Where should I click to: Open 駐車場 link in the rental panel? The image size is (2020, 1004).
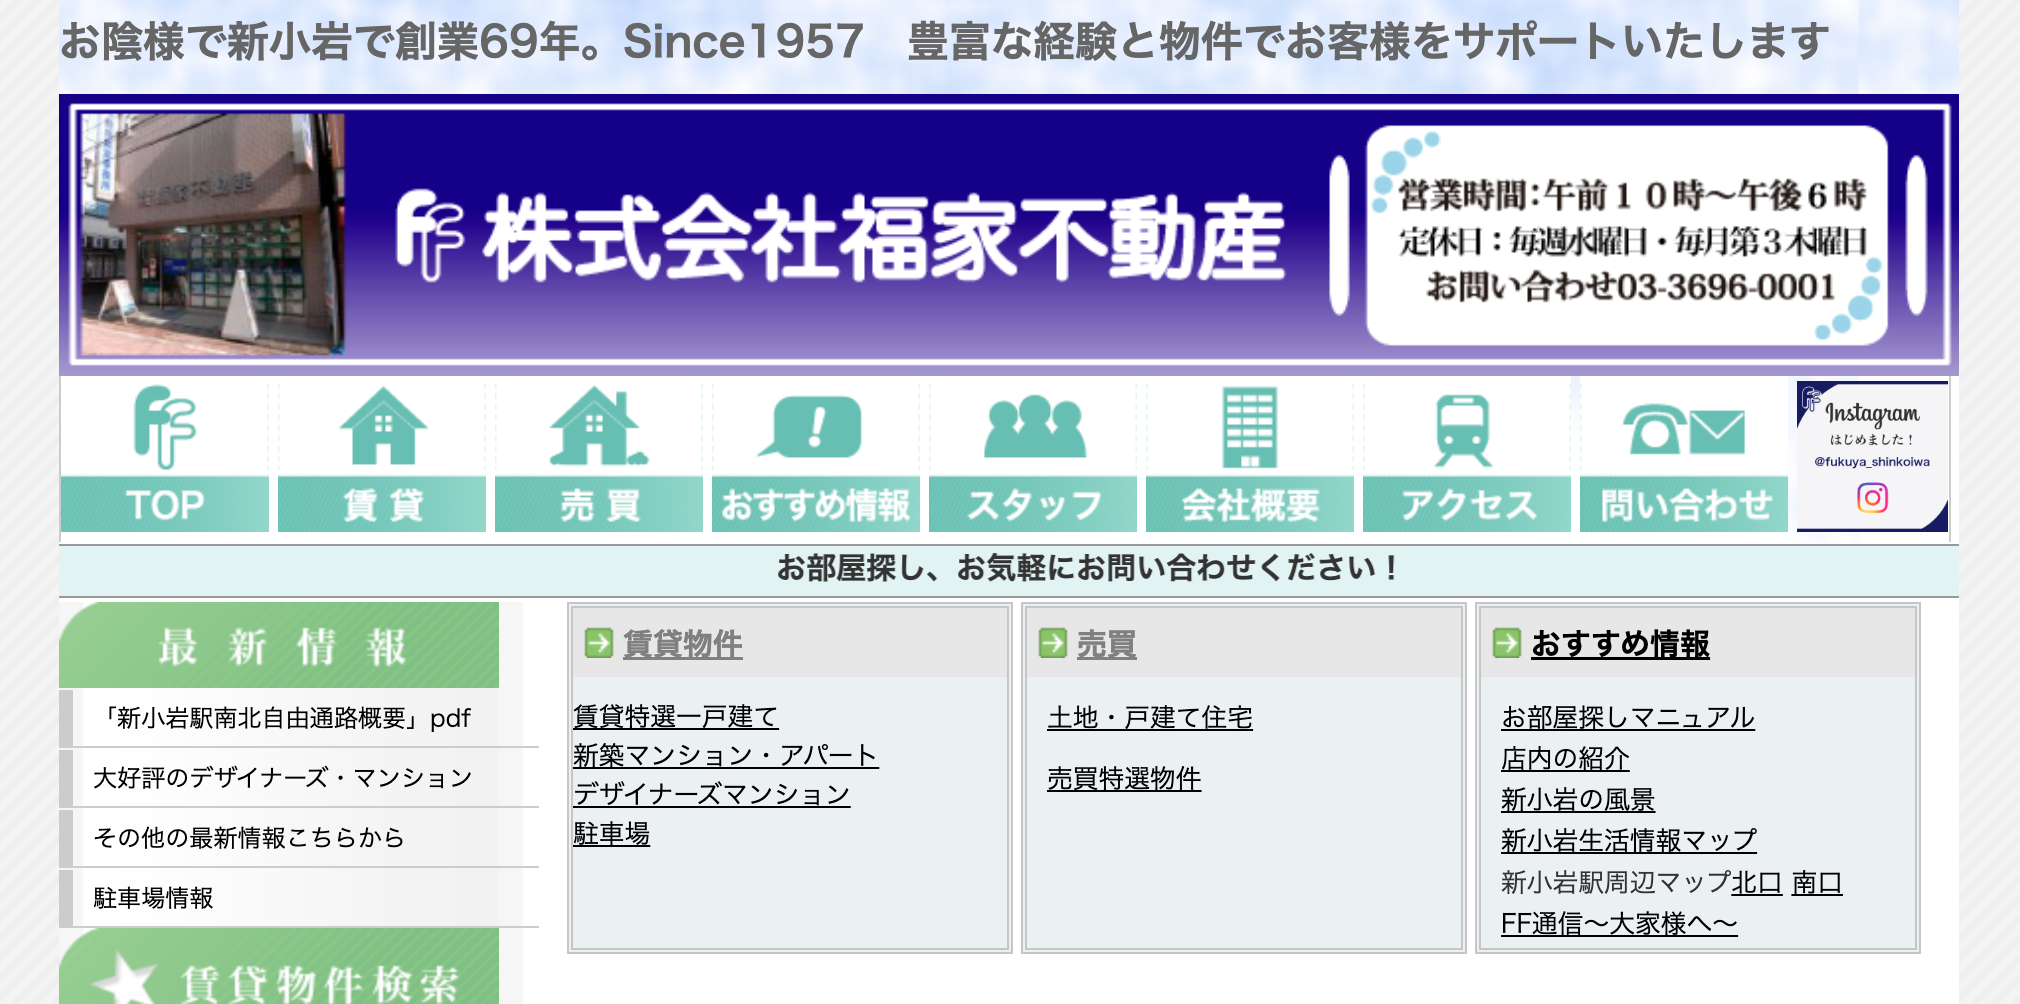point(611,833)
